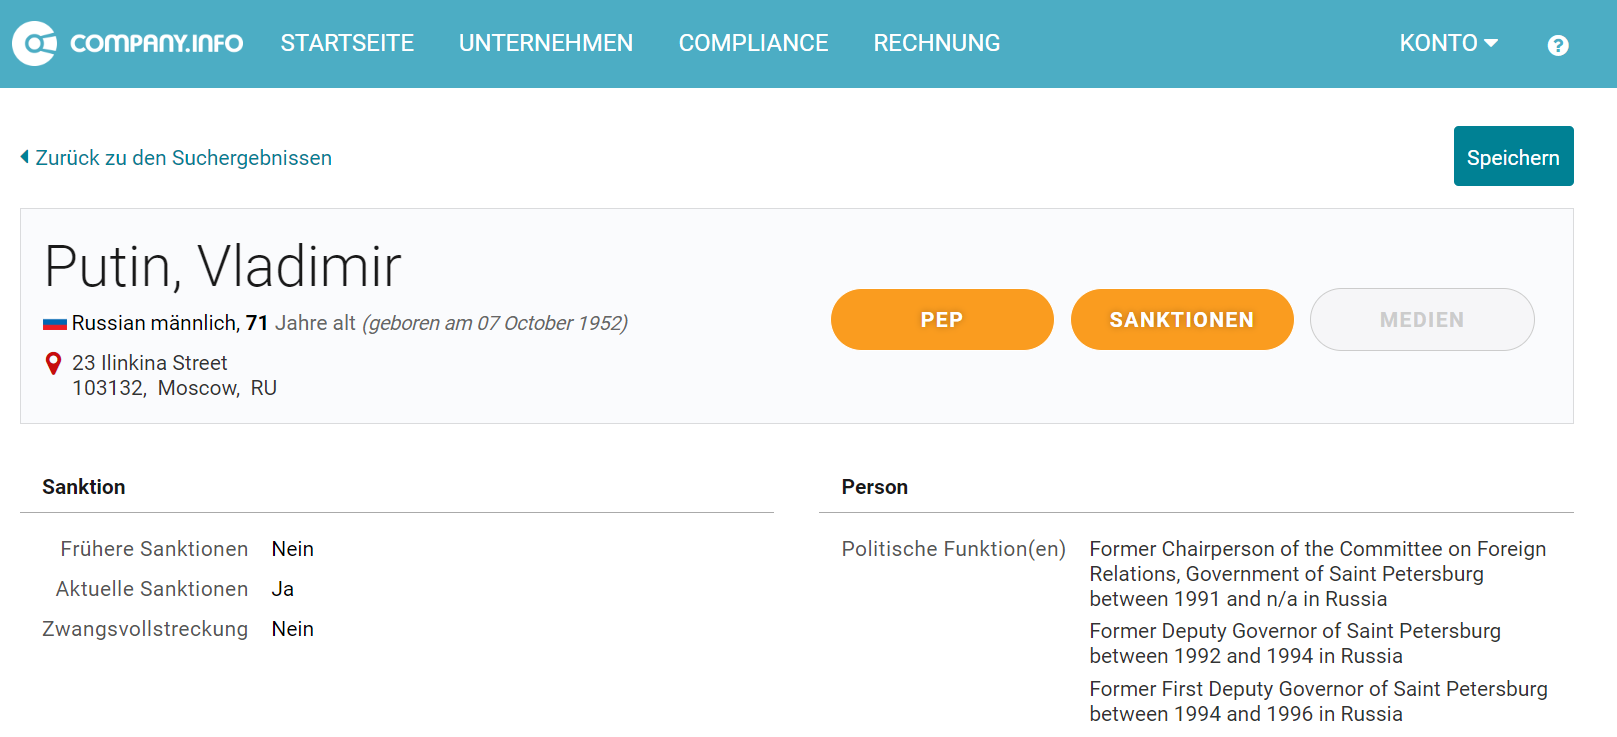The image size is (1617, 737).
Task: Click the Company.info logo icon
Action: click(x=35, y=43)
